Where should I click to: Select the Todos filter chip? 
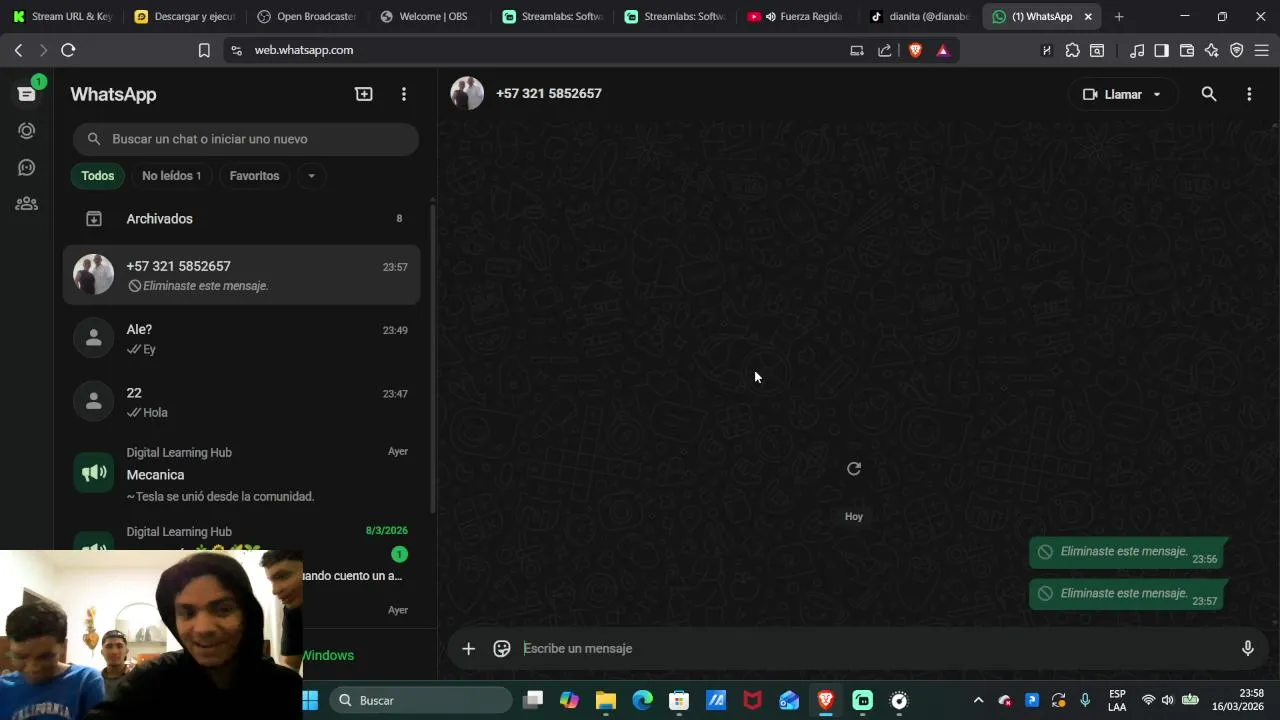pyautogui.click(x=98, y=176)
